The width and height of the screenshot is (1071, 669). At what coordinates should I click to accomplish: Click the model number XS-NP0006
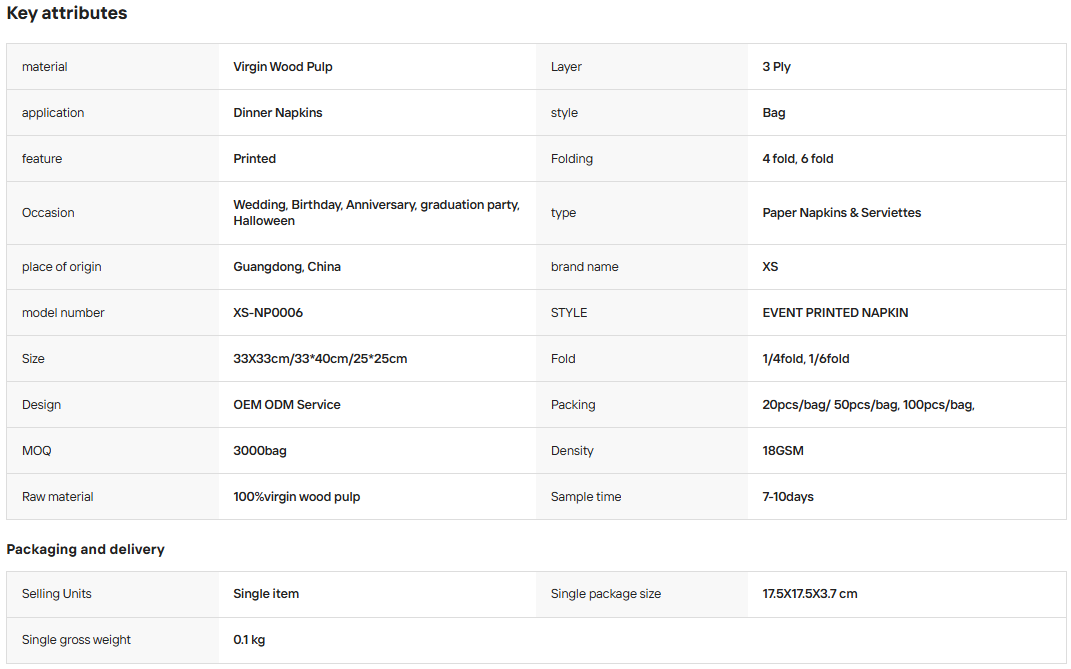[268, 312]
